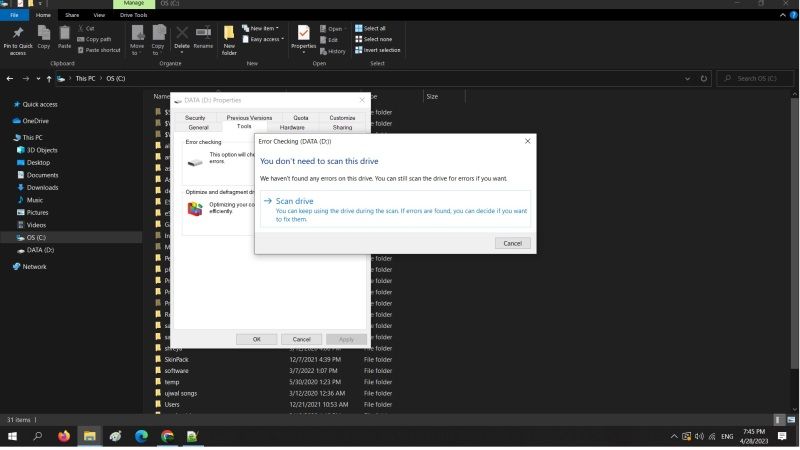
Task: Click the taskbar Search icon
Action: [x=37, y=437]
